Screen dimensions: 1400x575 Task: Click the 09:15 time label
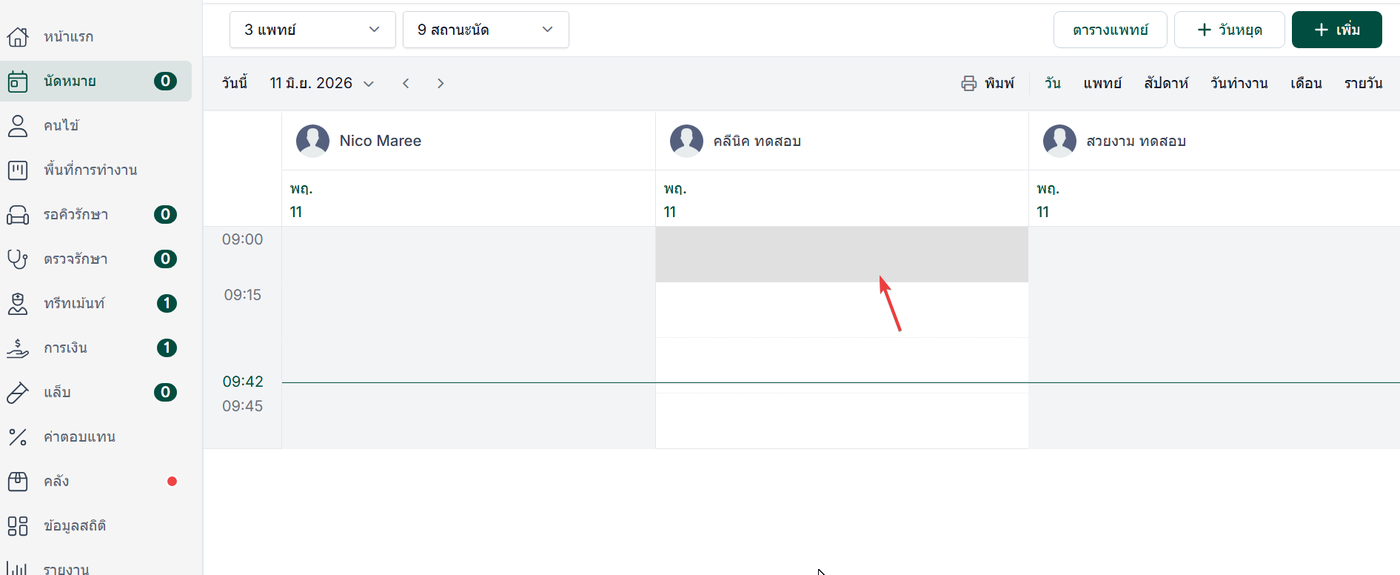tap(242, 295)
